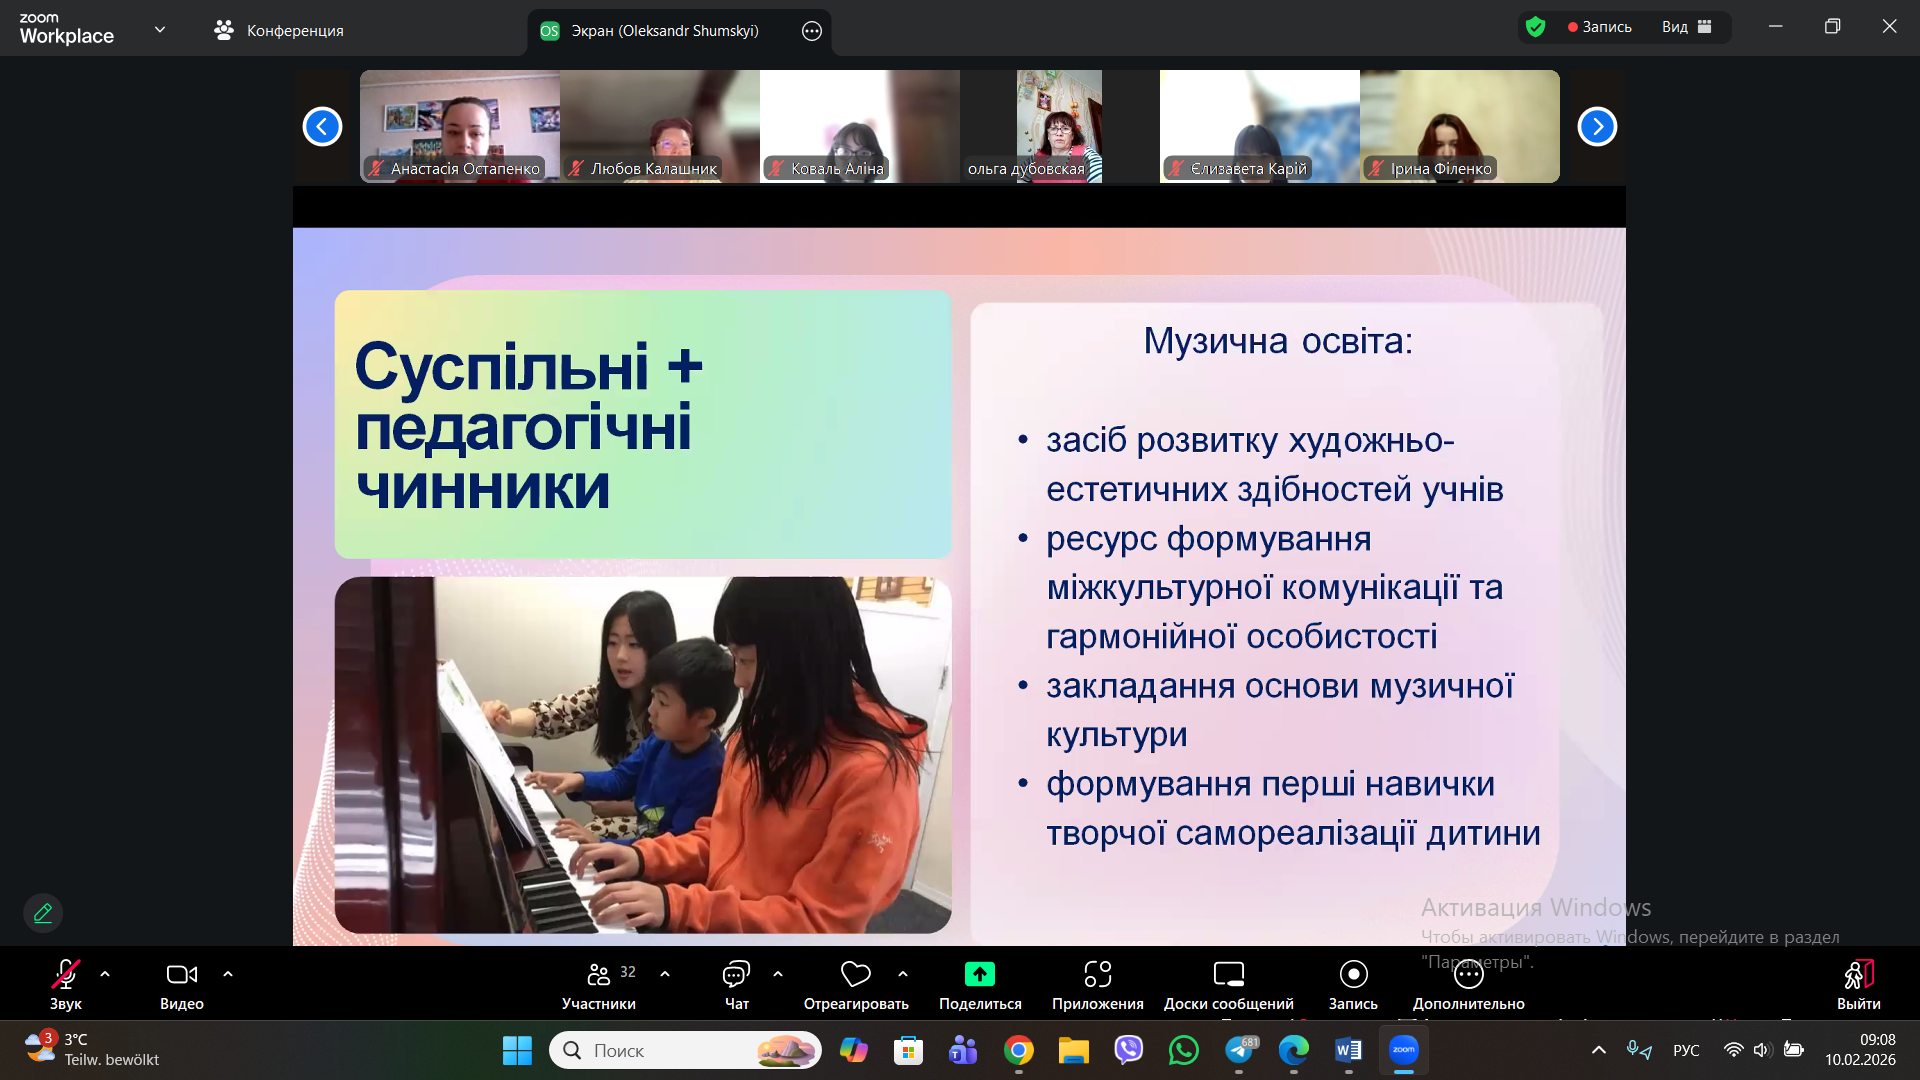Image resolution: width=1920 pixels, height=1080 pixels.
Task: Open the Apps menu icon
Action: click(1097, 975)
